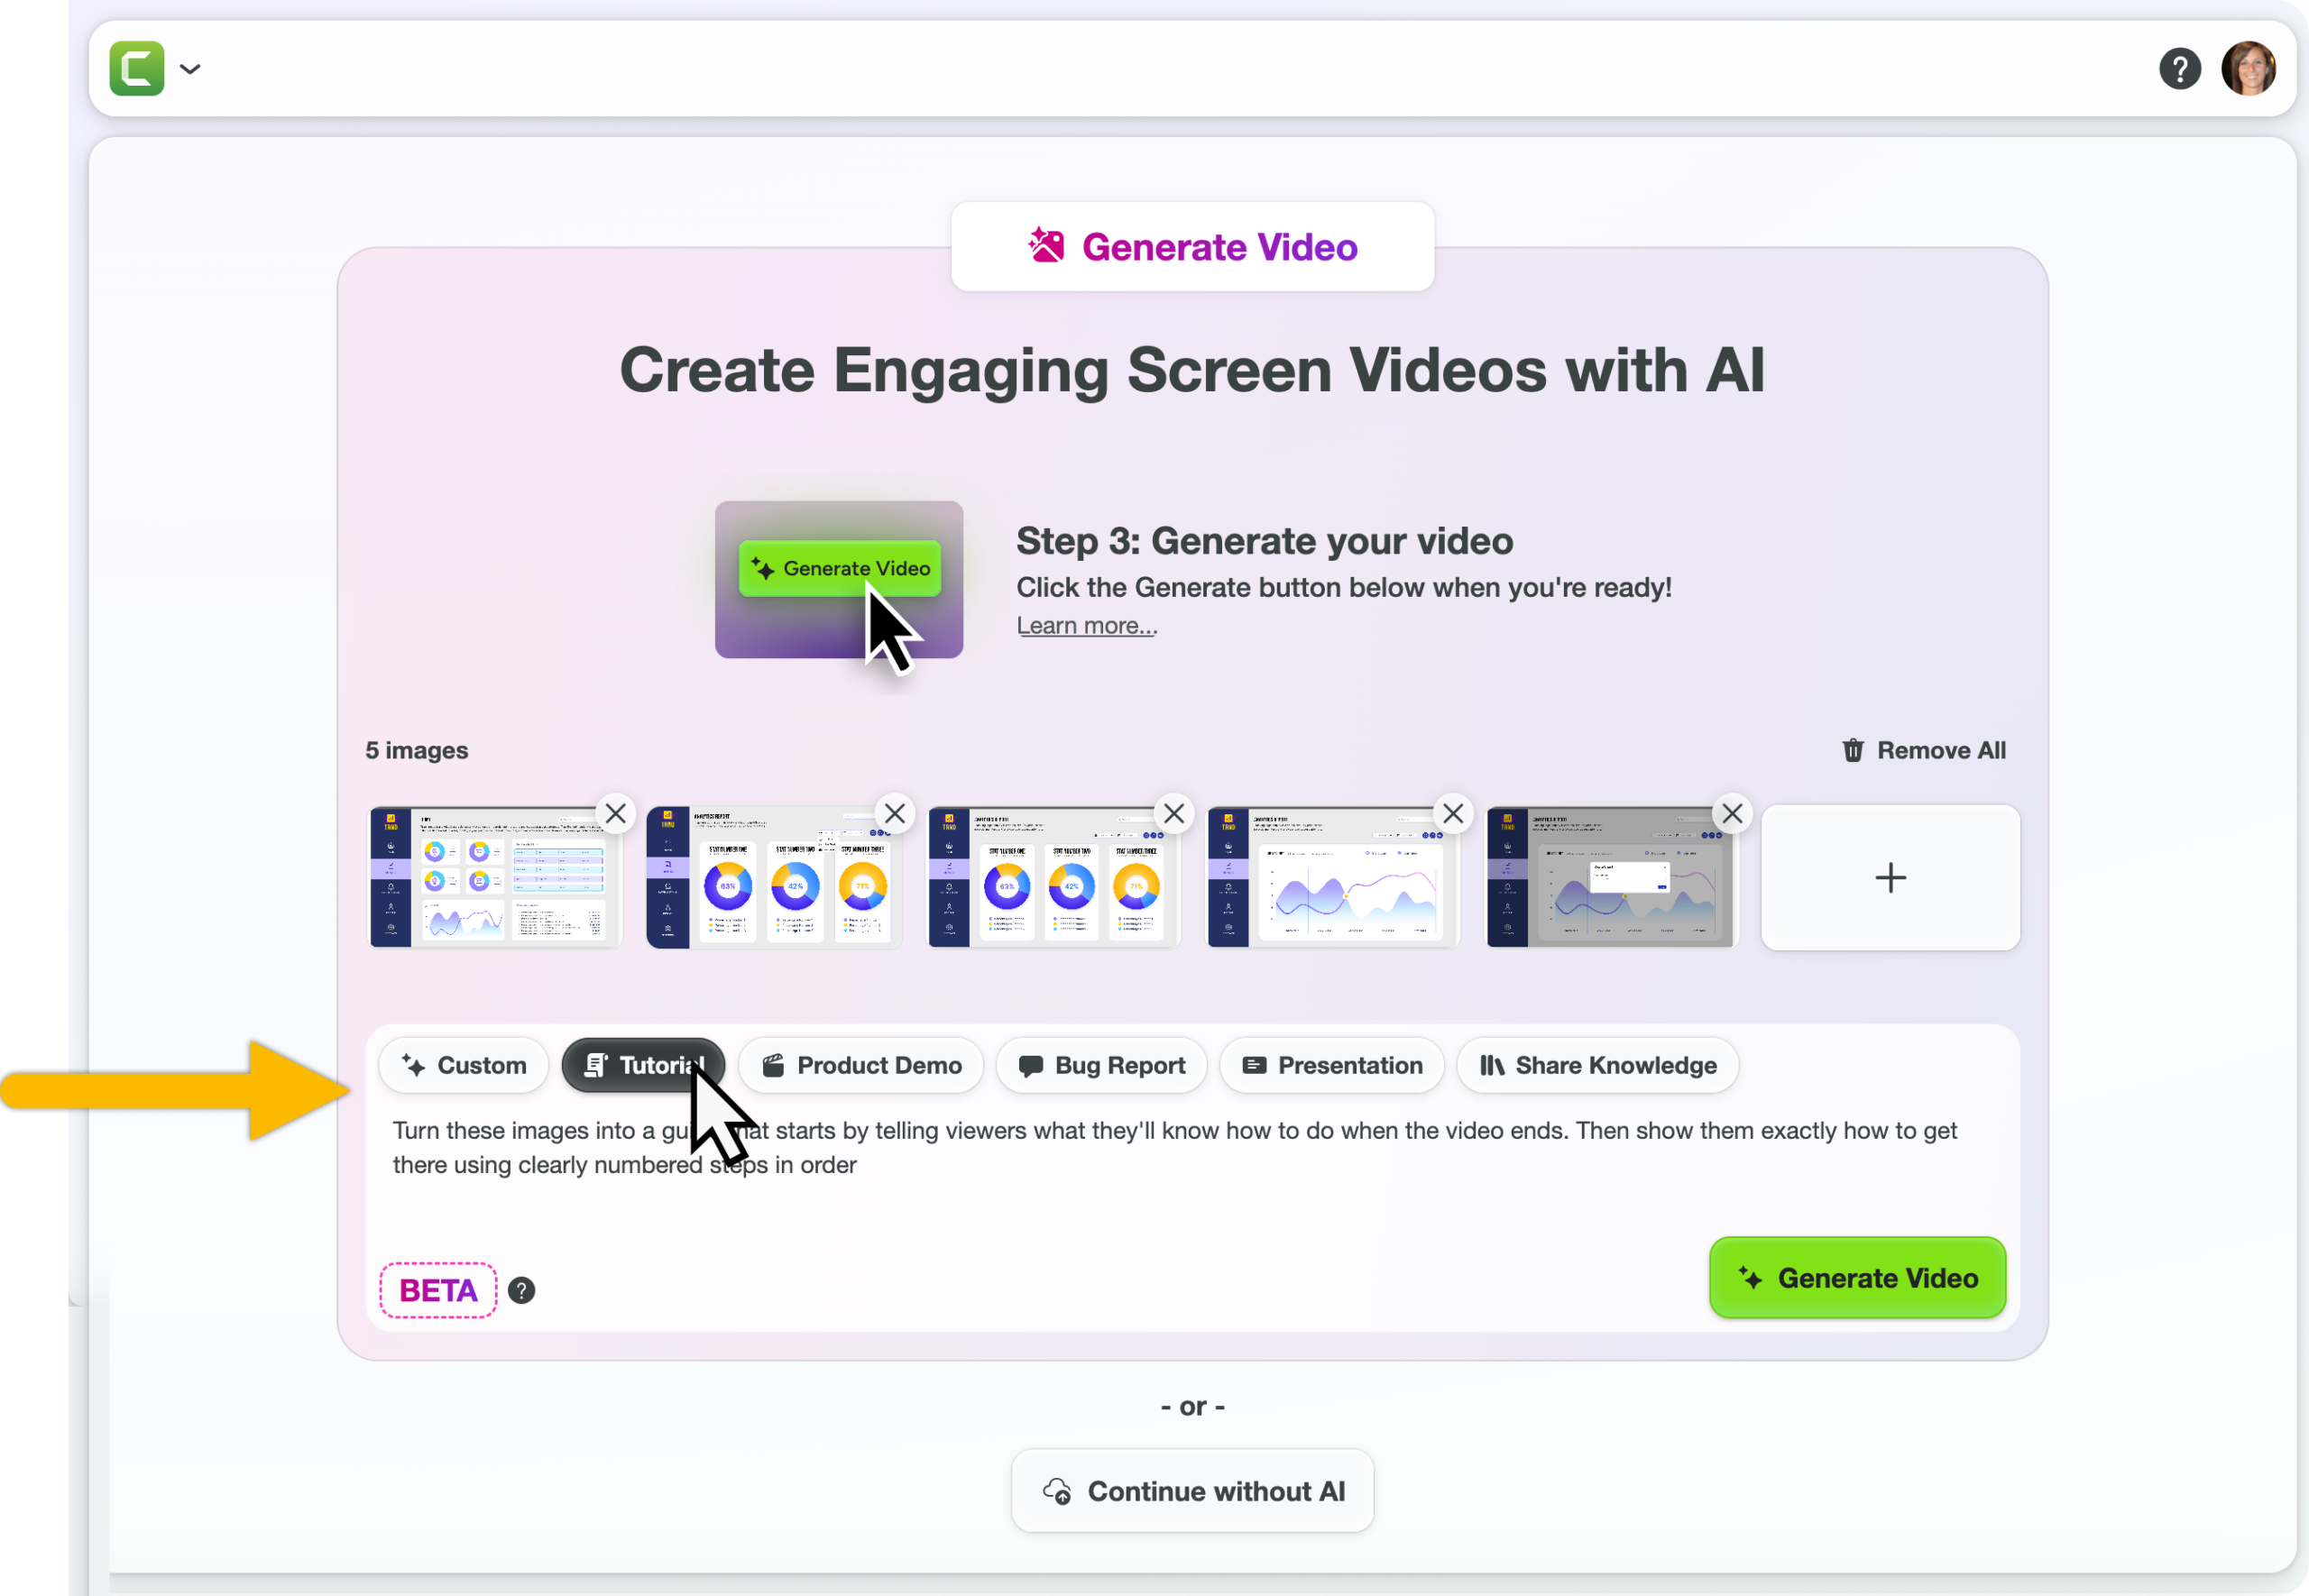Click Remove All images

[1923, 750]
